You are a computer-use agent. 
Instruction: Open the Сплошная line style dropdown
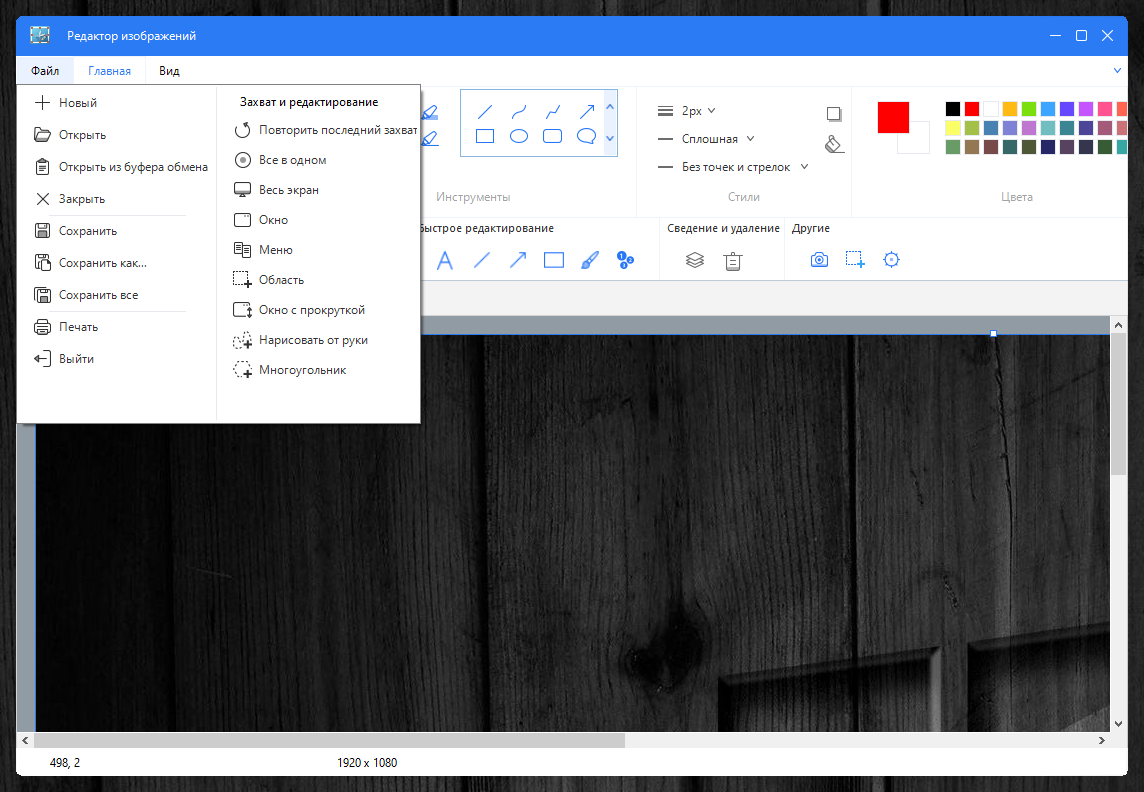pos(706,139)
